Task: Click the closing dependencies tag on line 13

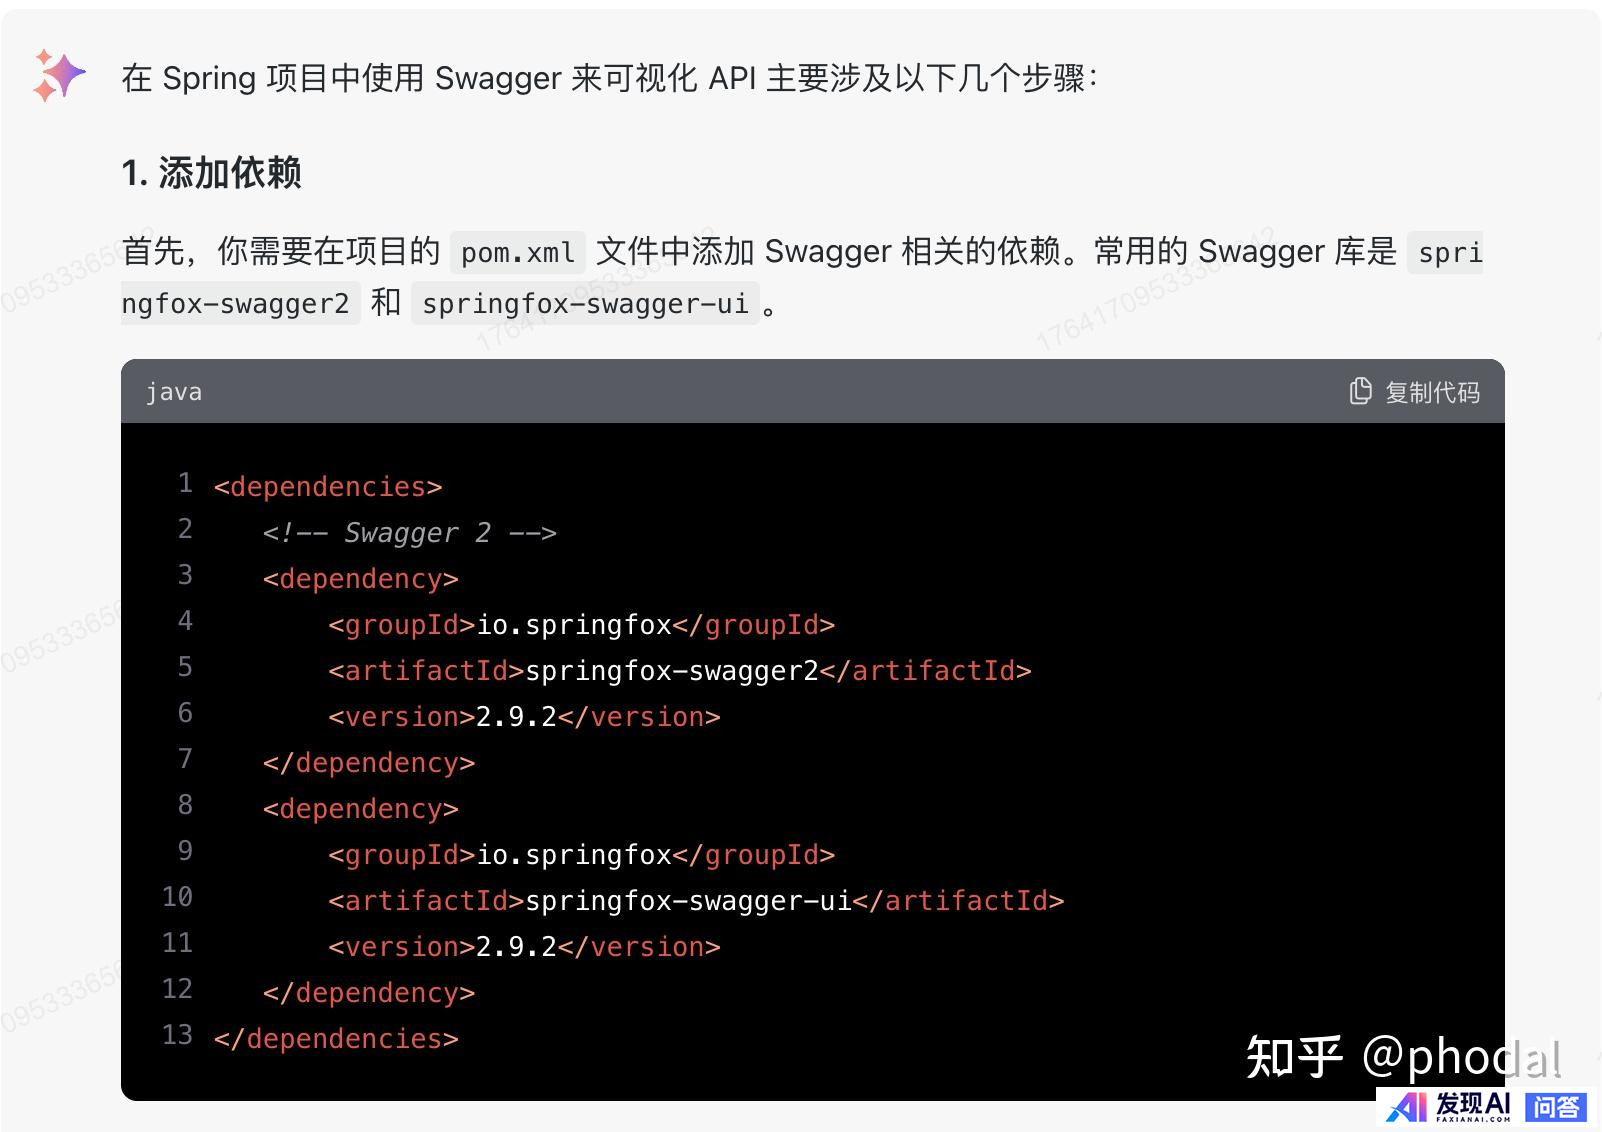Action: 336,1039
